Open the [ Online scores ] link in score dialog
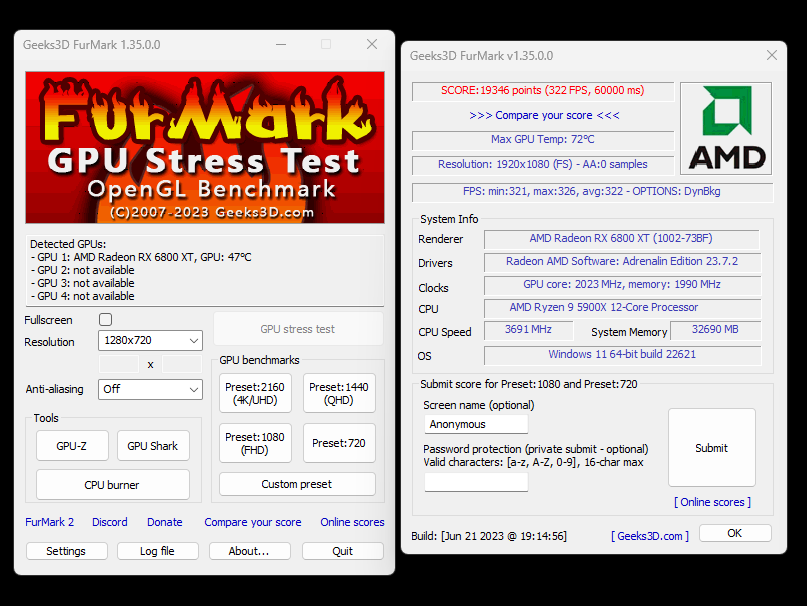Viewport: 807px width, 606px height. pos(712,502)
